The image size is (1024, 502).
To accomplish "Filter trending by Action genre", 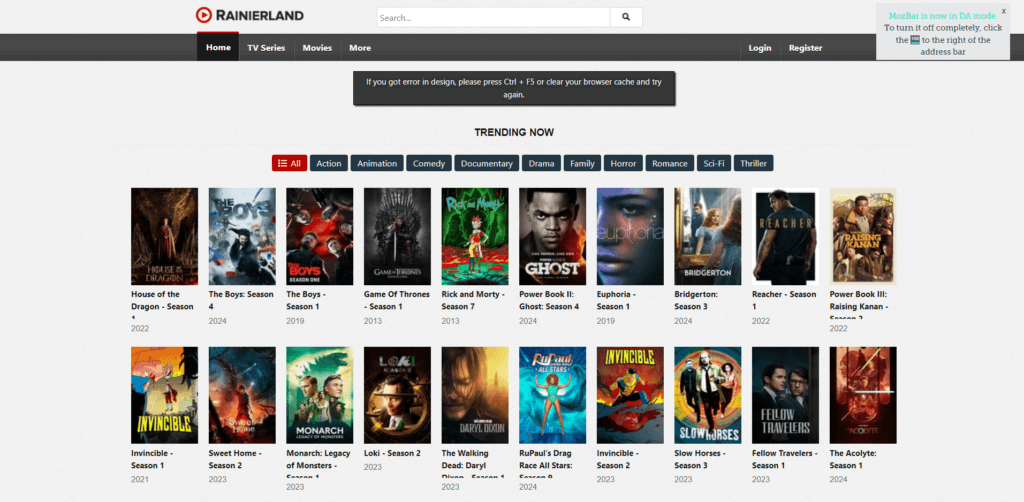I will [328, 163].
